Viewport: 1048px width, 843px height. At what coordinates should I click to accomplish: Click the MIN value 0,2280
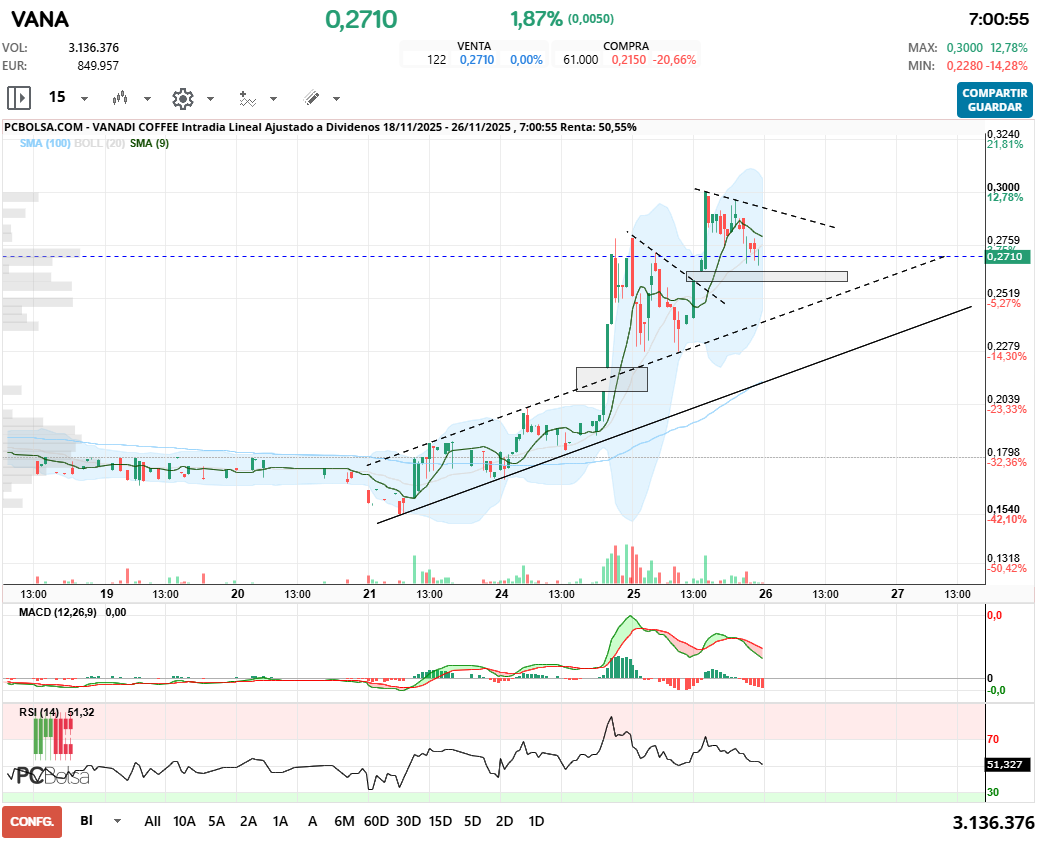click(964, 66)
